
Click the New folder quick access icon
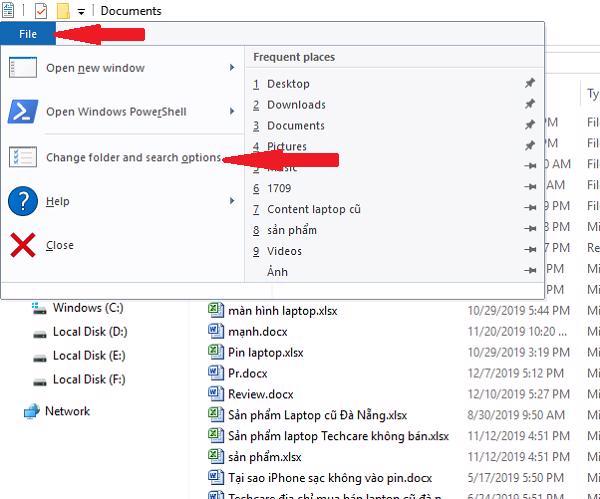(63, 11)
